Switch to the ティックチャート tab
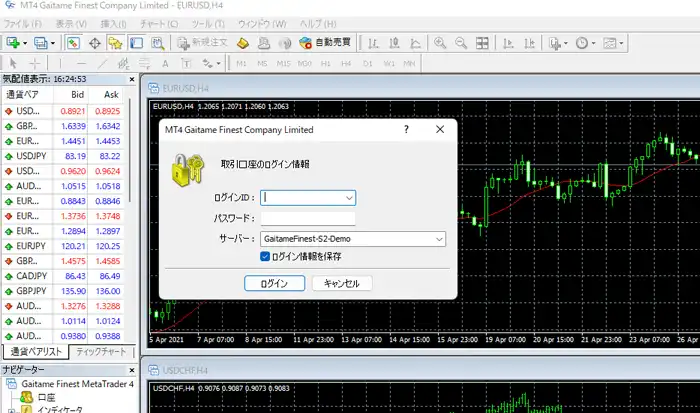This screenshot has width=700, height=413. click(x=101, y=352)
